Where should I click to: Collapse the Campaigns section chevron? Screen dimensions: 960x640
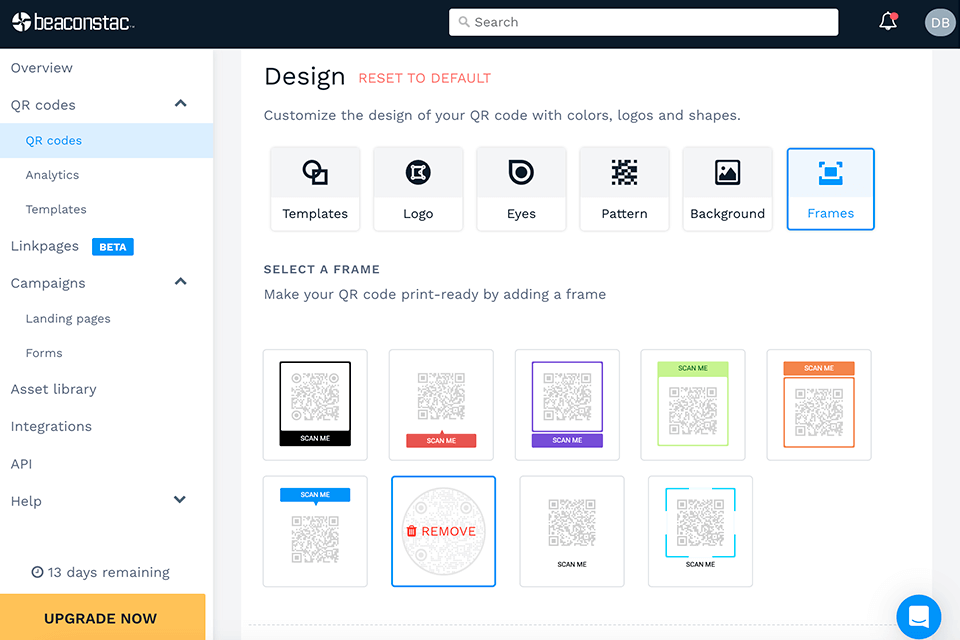181,282
